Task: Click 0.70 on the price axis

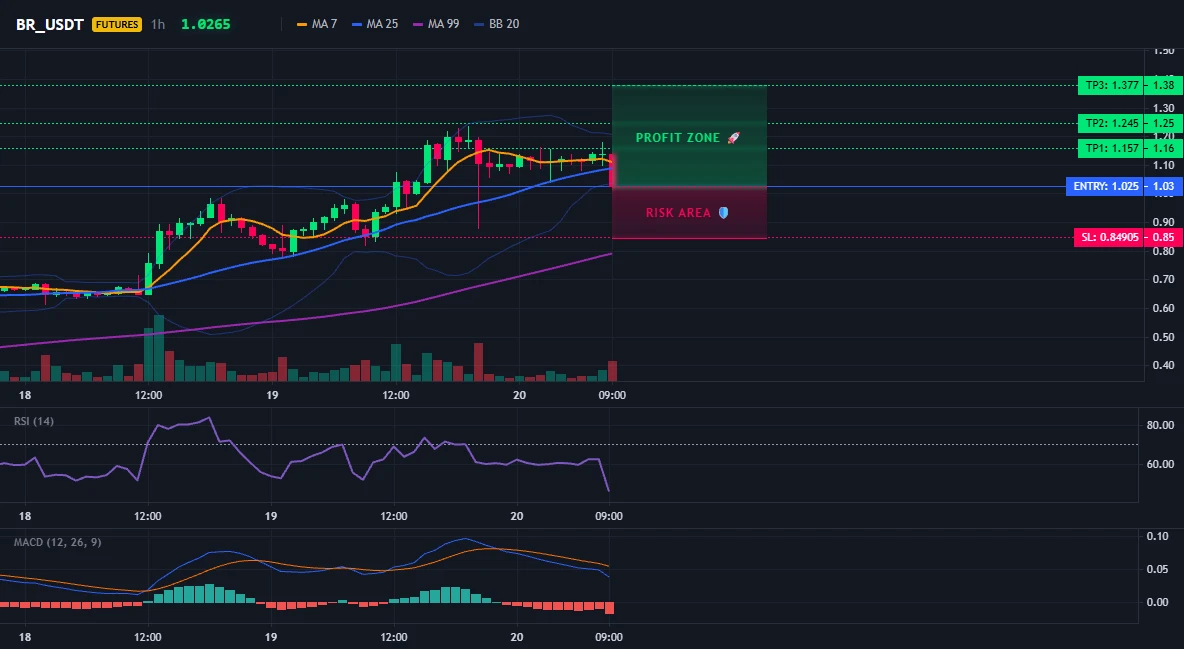Action: pos(1164,280)
